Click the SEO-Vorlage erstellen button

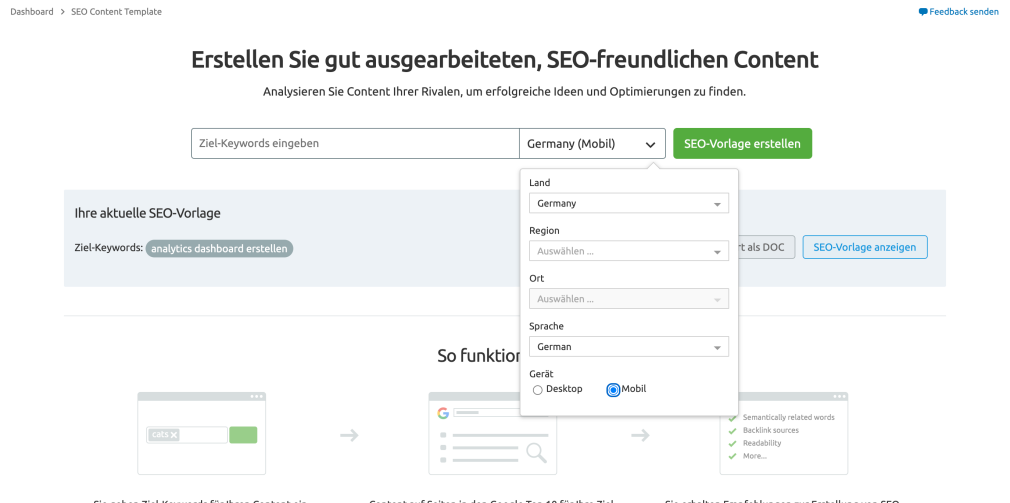(742, 143)
